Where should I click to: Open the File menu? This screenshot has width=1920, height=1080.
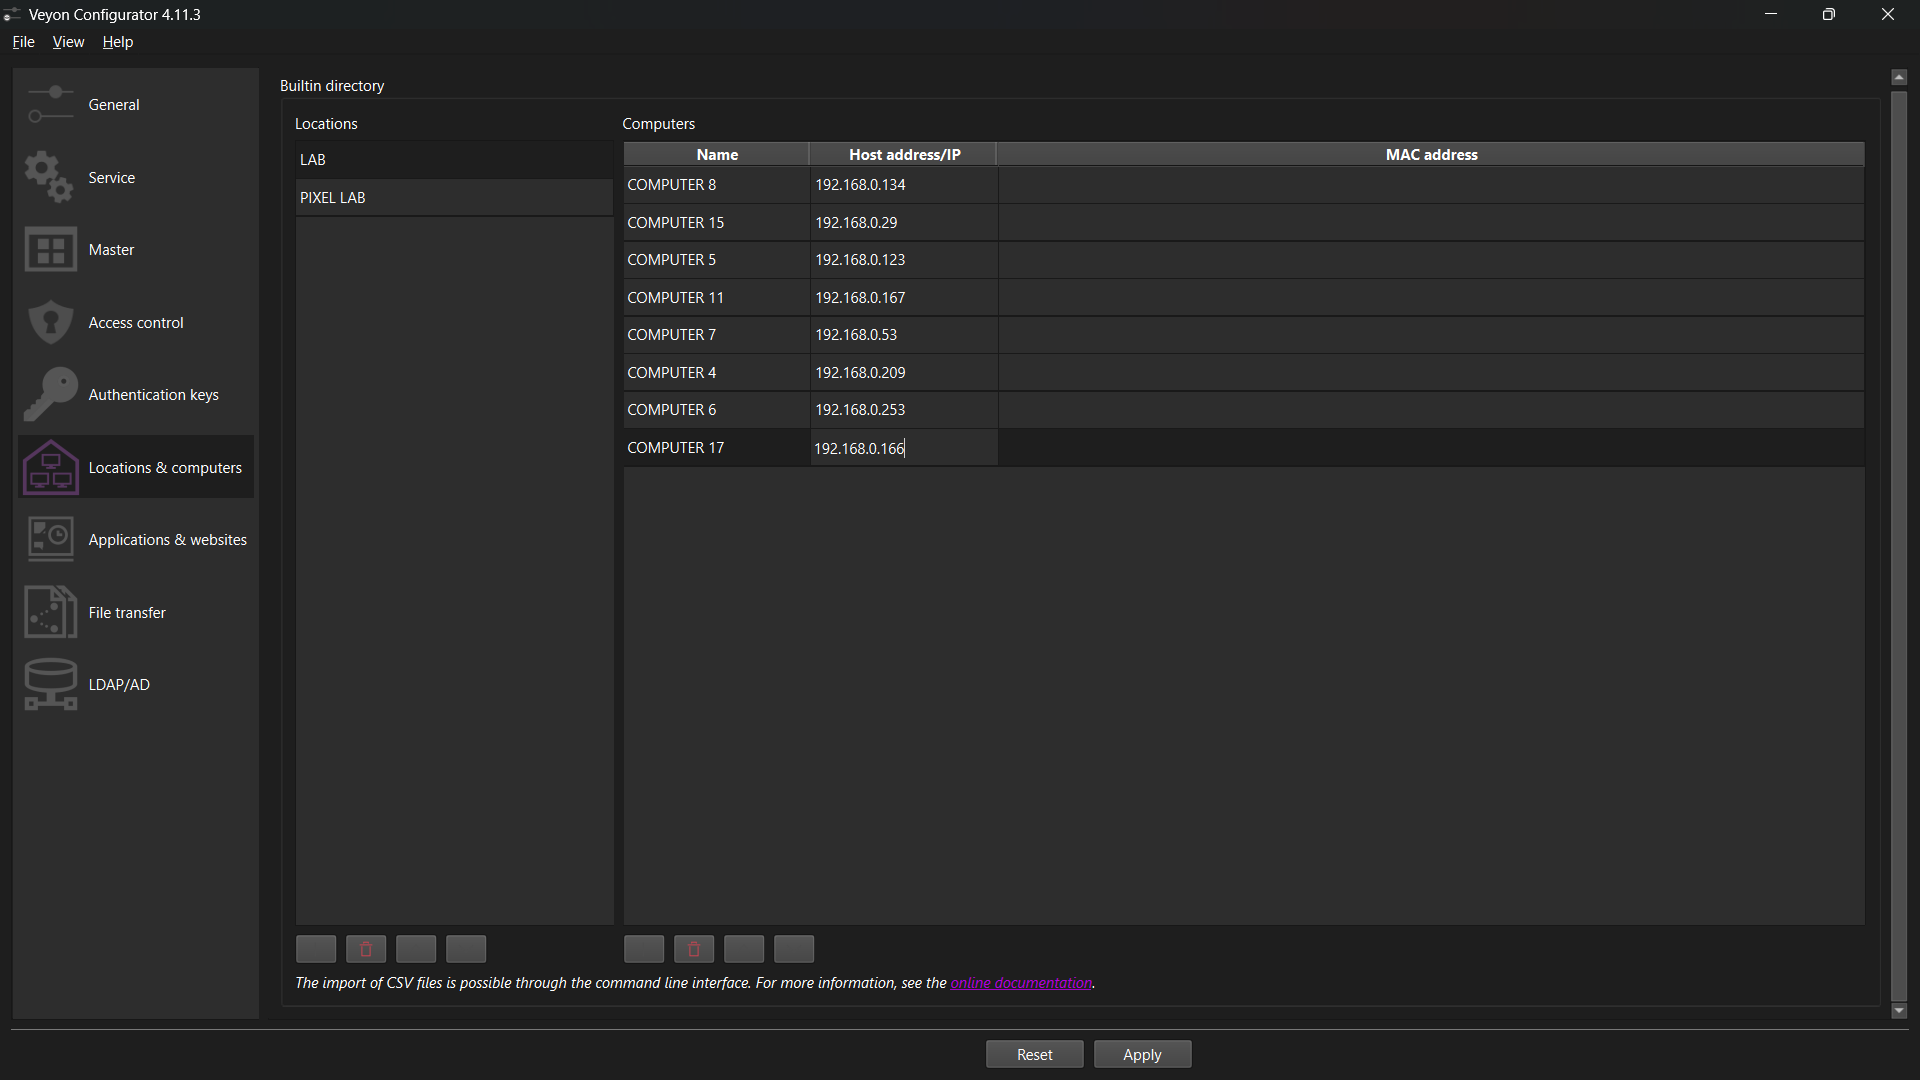point(23,42)
